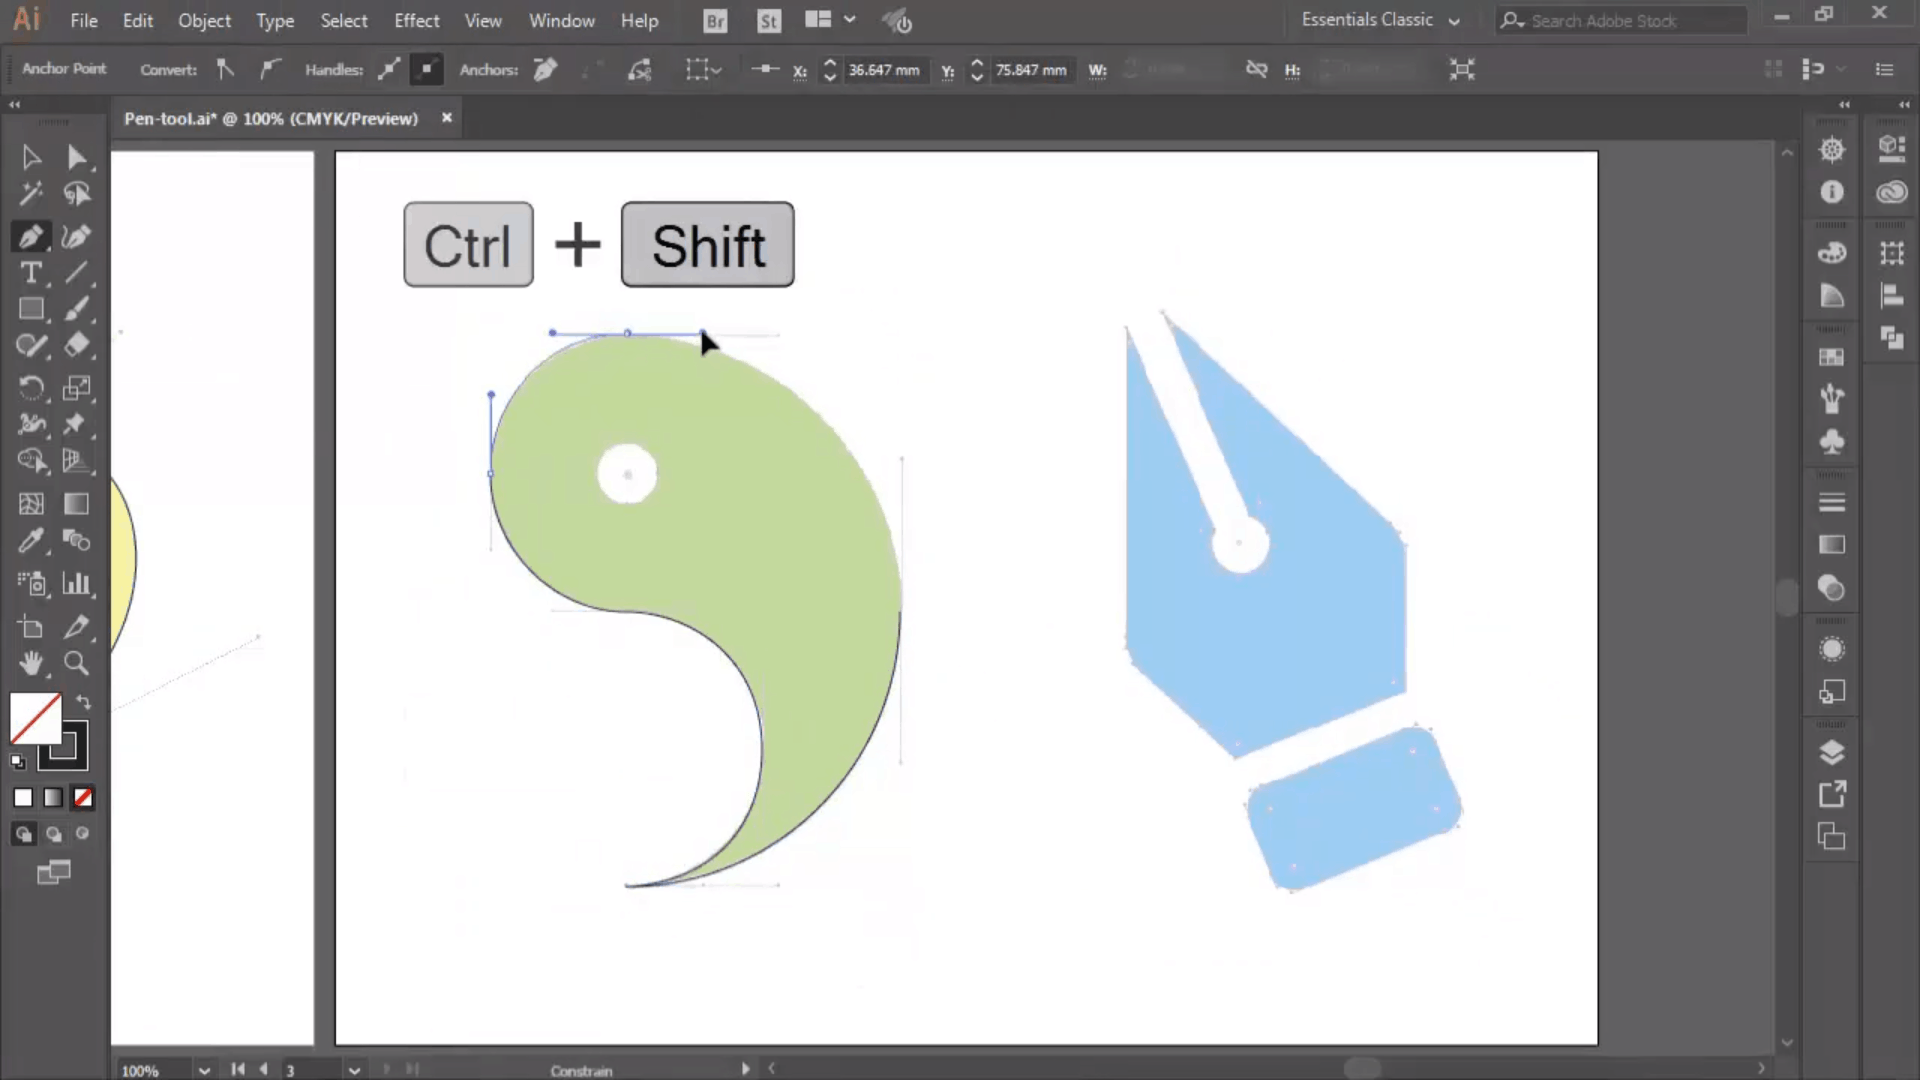Select the Column Graph tool

[77, 584]
